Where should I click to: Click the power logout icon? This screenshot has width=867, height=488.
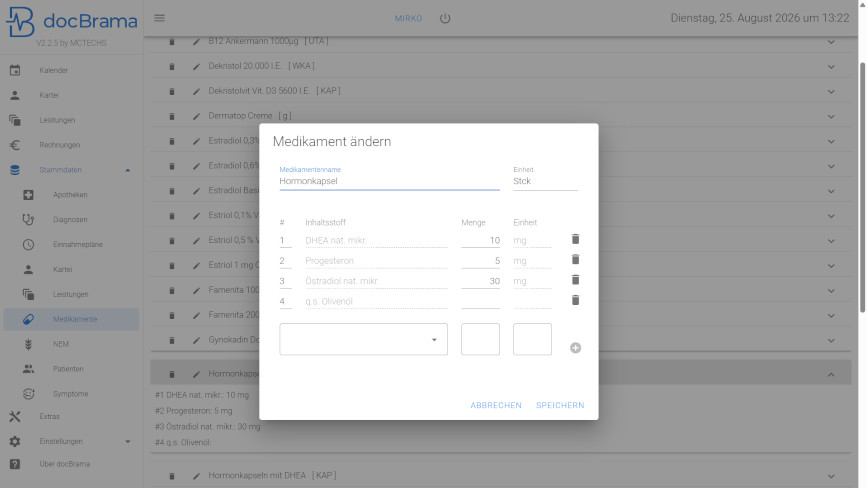click(445, 18)
